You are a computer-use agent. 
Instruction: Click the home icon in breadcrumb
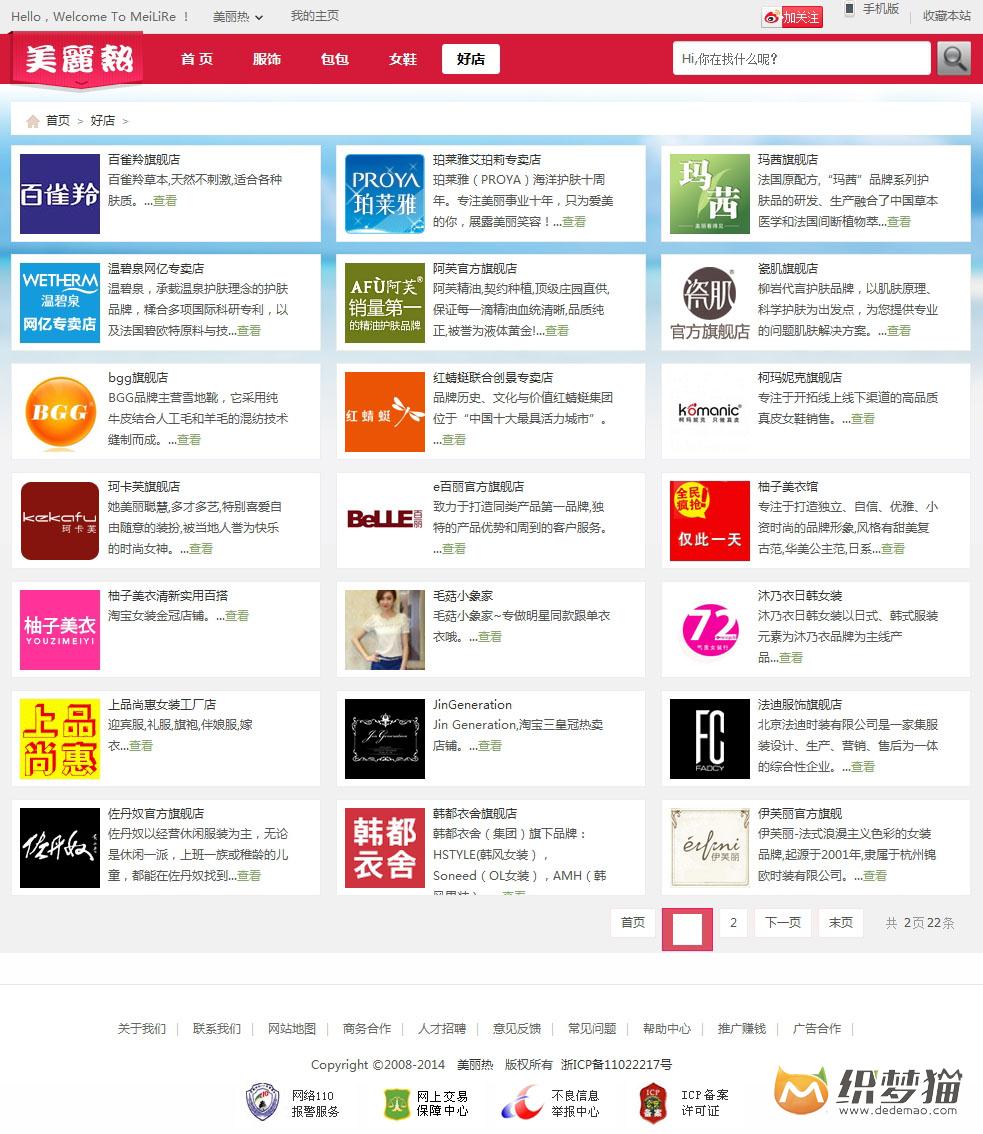33,121
